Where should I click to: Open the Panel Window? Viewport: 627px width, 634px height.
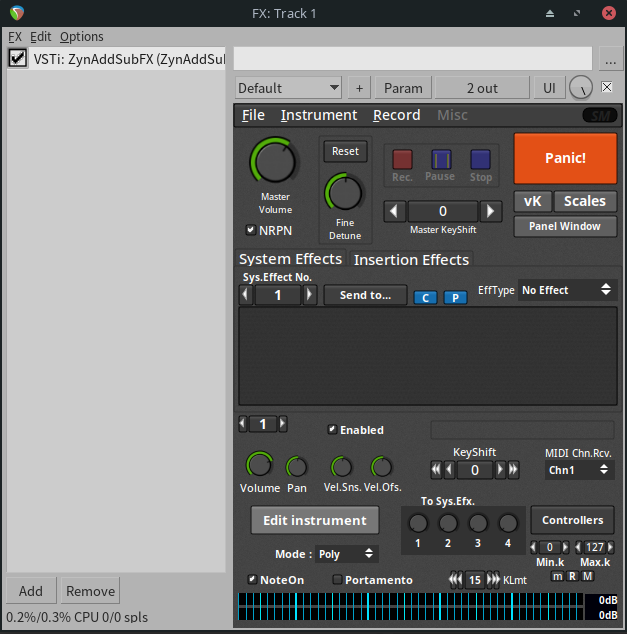click(565, 226)
